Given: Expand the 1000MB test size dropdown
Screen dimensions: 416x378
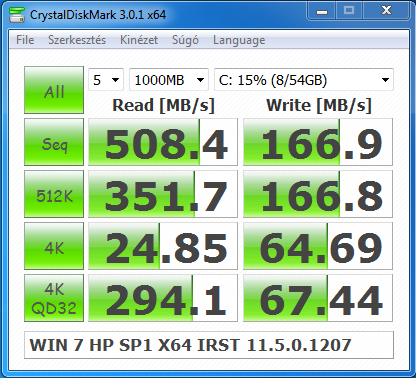Looking at the screenshot, I should click(169, 80).
